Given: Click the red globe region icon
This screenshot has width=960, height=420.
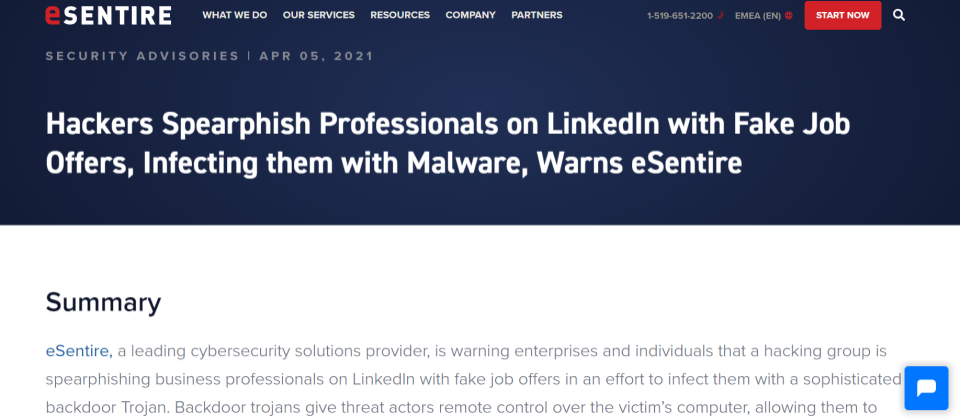Looking at the screenshot, I should click(x=789, y=15).
